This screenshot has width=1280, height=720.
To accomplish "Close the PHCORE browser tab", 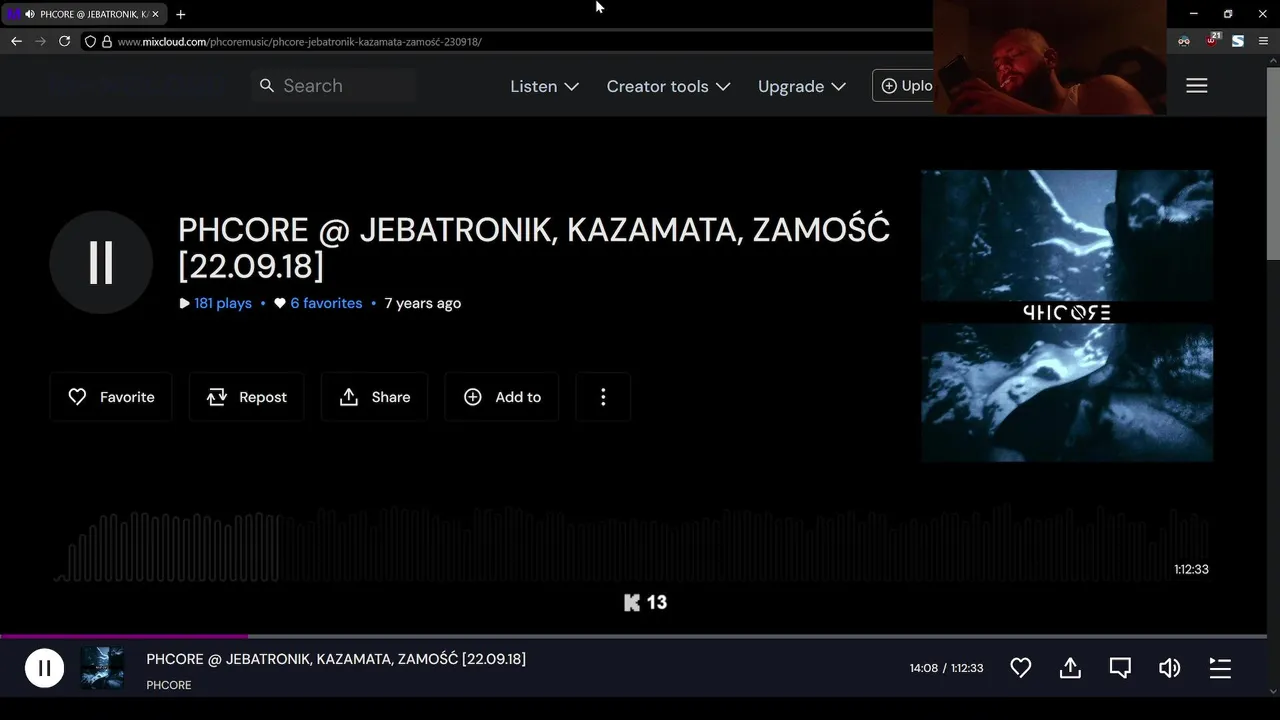I will click(x=155, y=14).
